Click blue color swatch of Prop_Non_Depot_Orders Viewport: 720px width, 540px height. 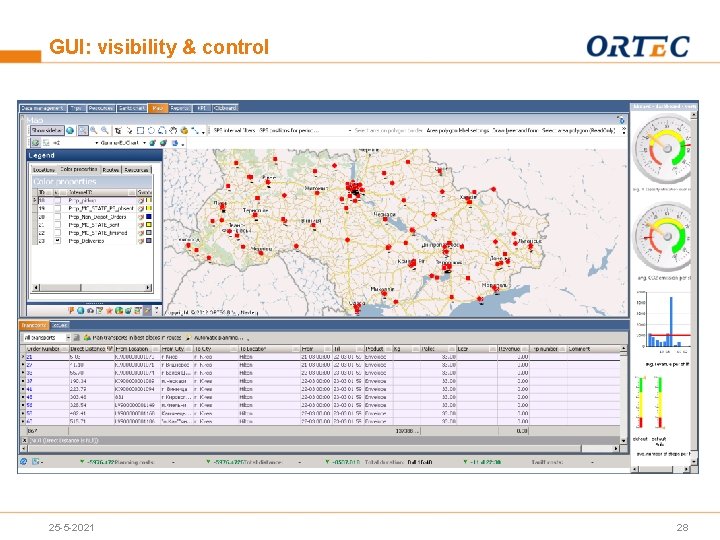click(x=149, y=216)
